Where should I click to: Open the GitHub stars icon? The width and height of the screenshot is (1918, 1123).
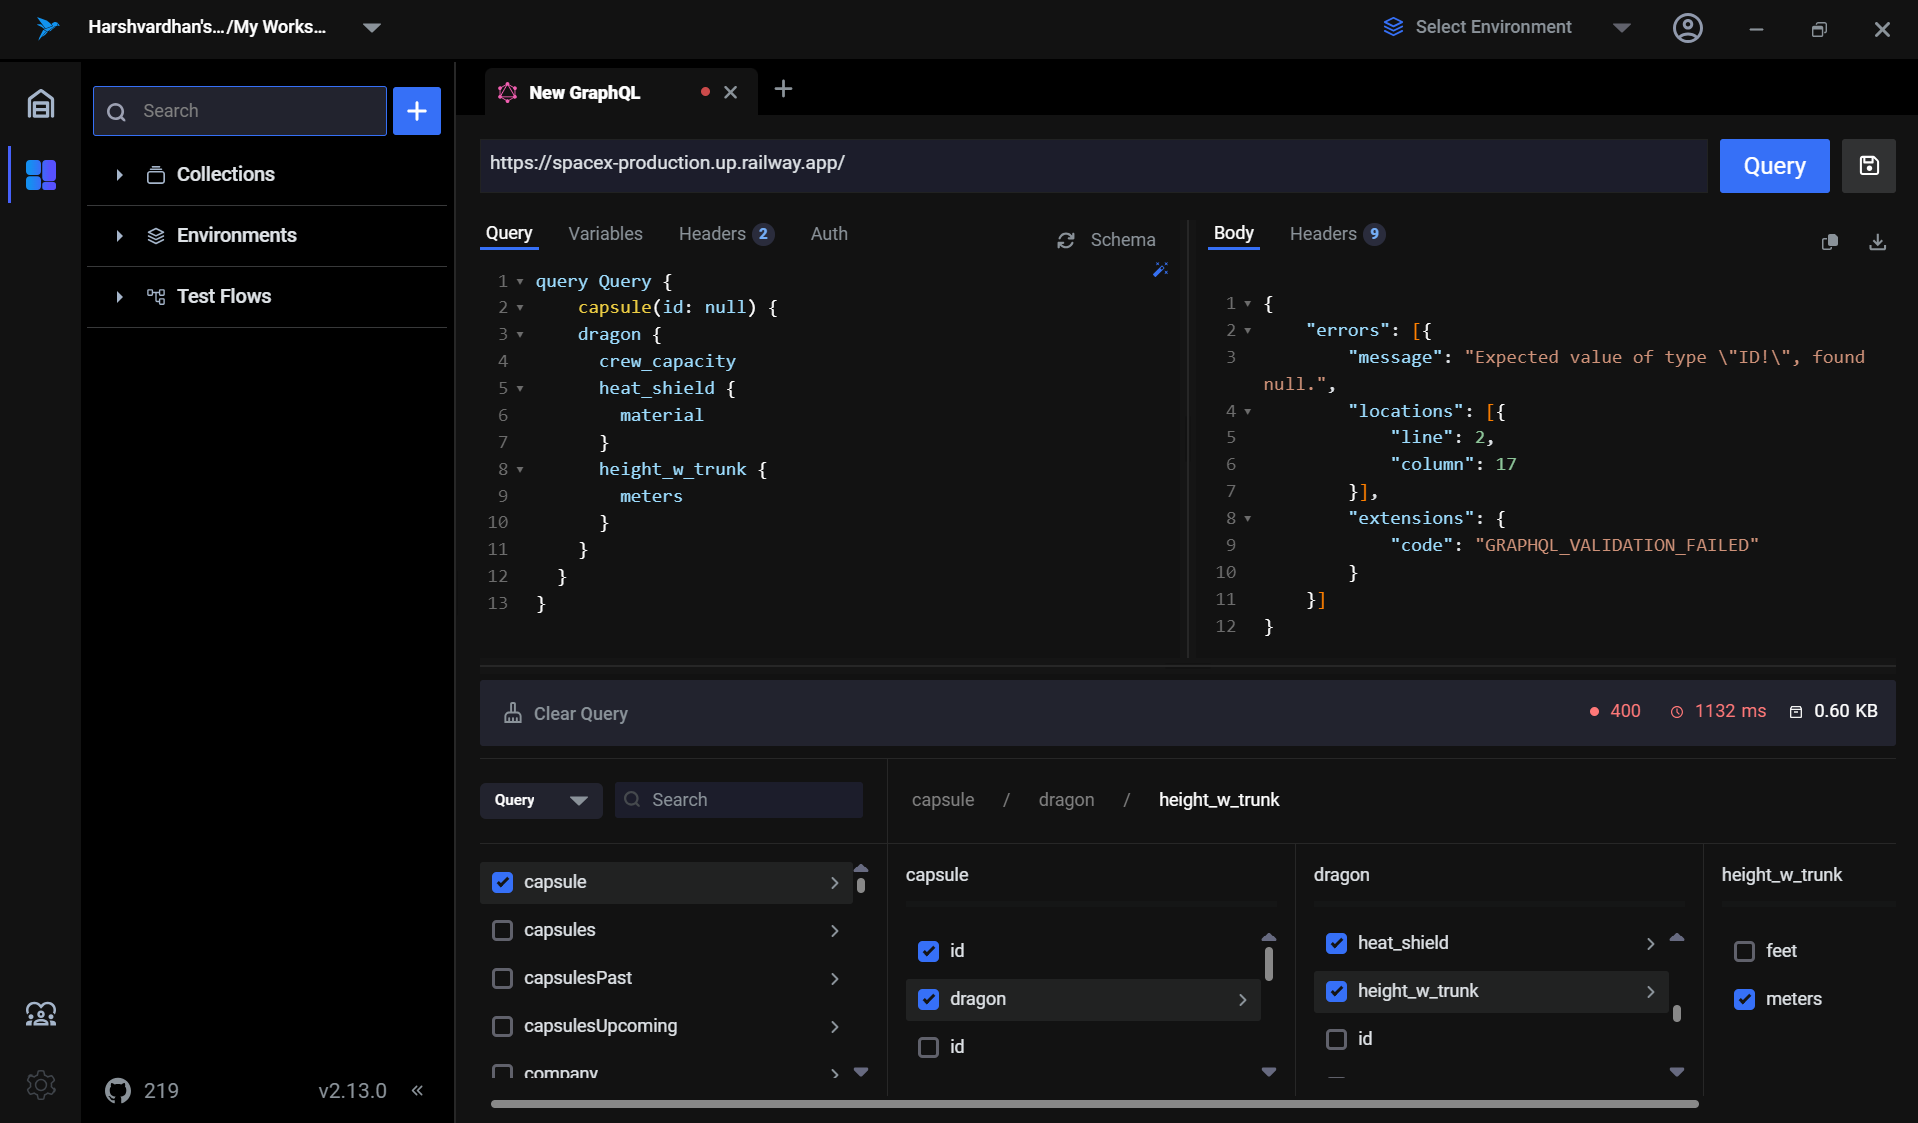point(118,1091)
